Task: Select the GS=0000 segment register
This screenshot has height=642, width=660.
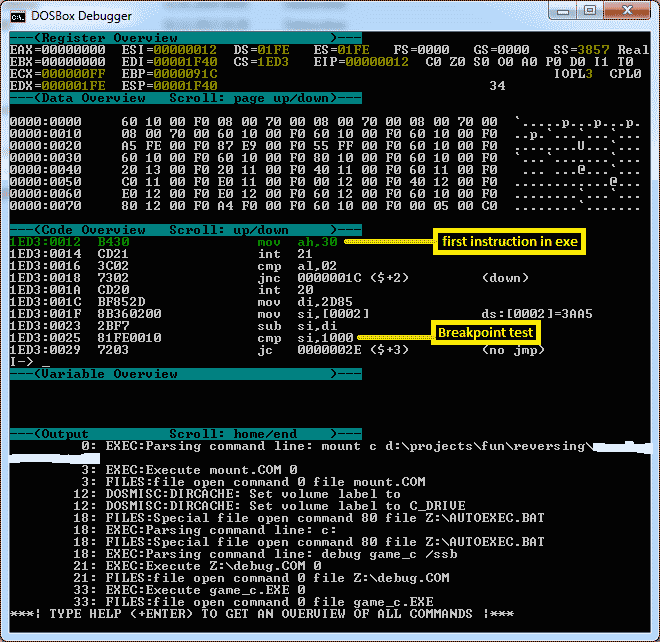Action: (501, 50)
